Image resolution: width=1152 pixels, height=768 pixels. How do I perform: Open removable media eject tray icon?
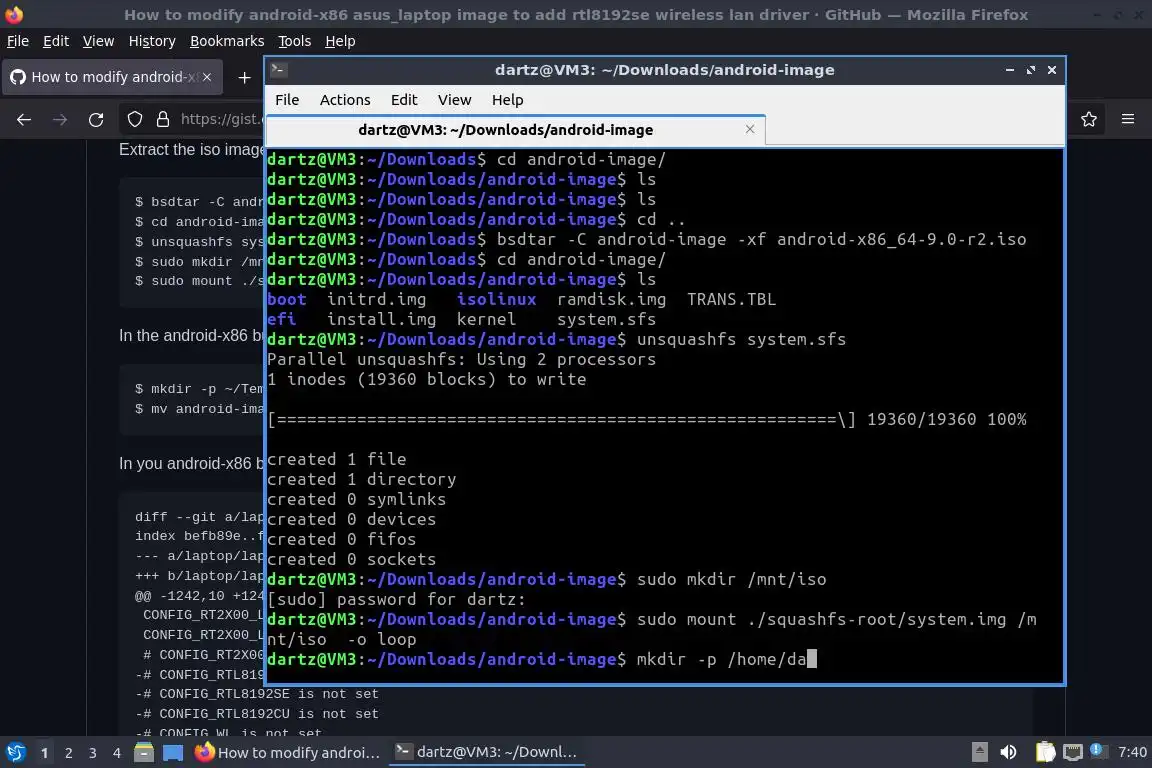tap(979, 752)
